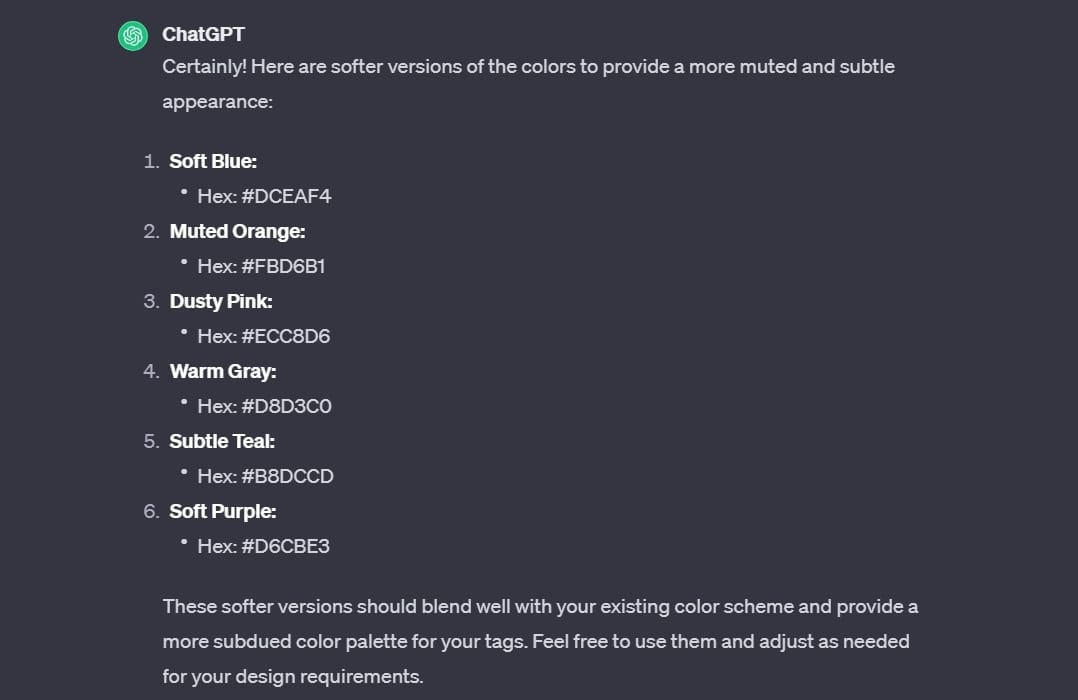Image resolution: width=1078 pixels, height=700 pixels.
Task: Click hex code #D6CBE3
Action: (285, 546)
